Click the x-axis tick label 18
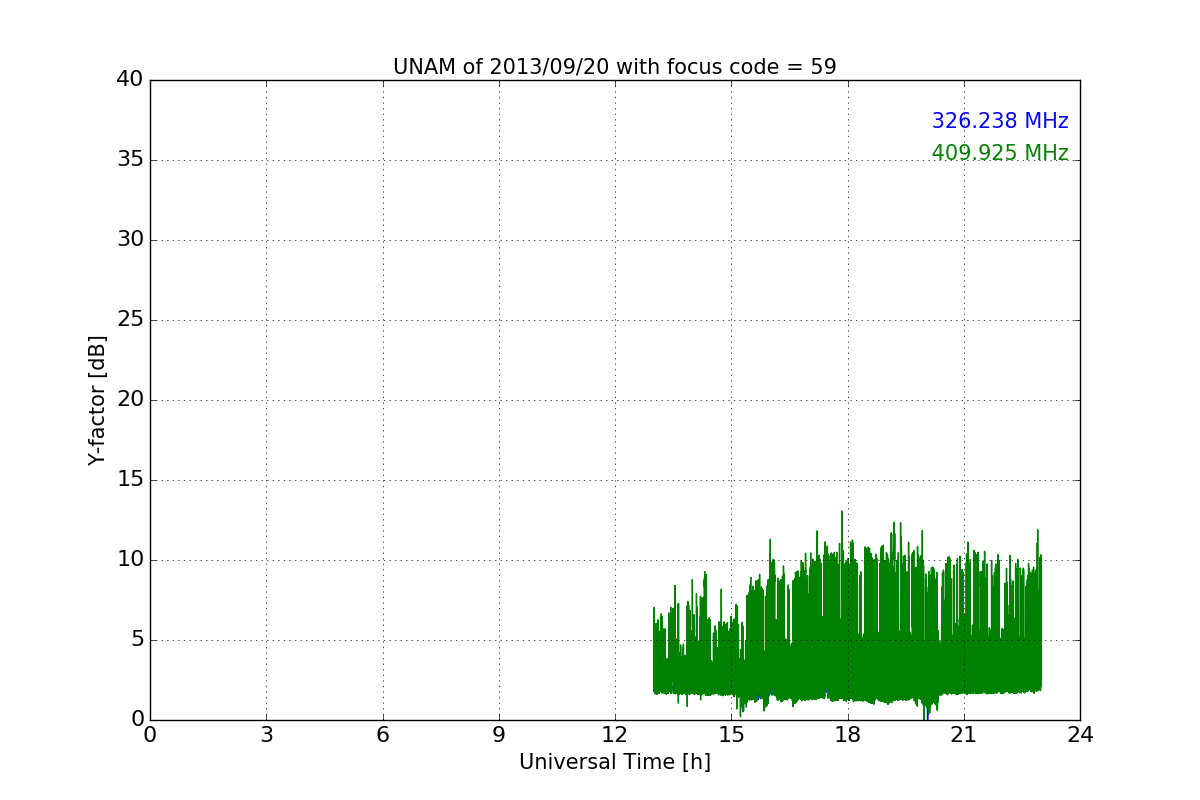Image resolution: width=1200 pixels, height=800 pixels. tap(847, 735)
